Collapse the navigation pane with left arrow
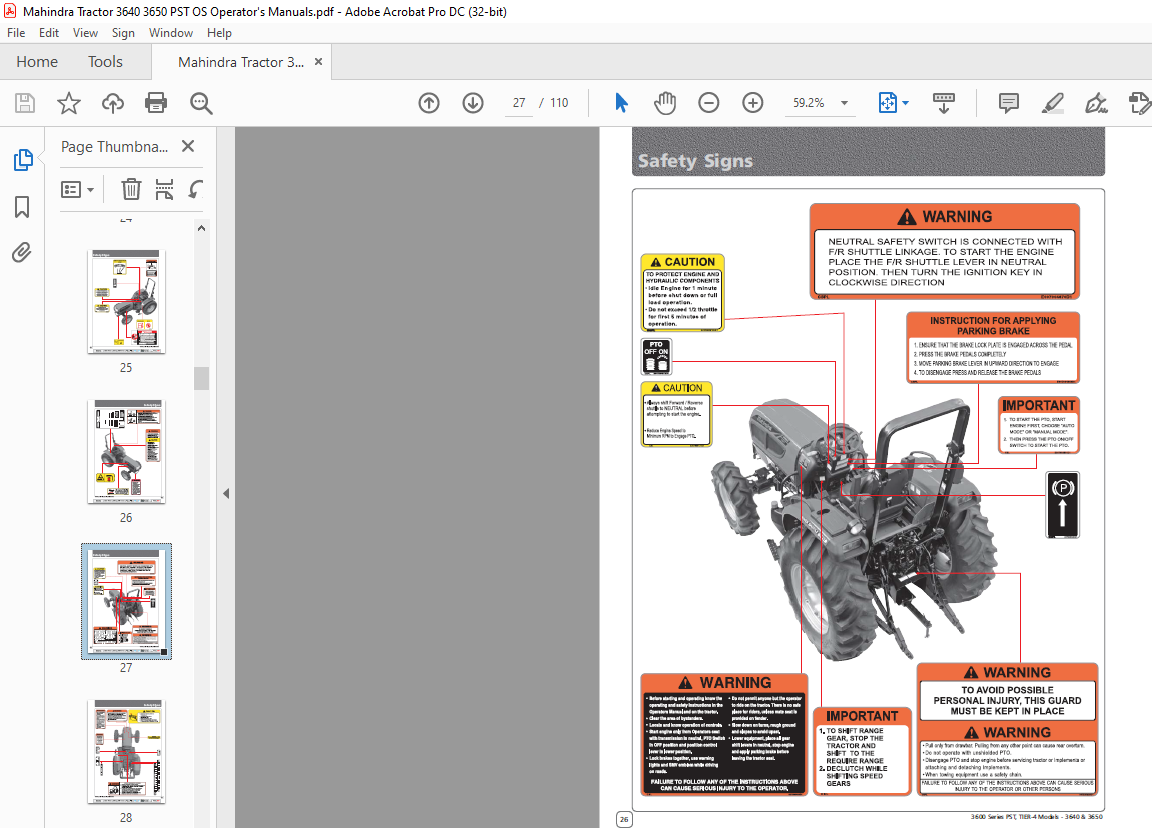1152x828 pixels. coord(226,494)
